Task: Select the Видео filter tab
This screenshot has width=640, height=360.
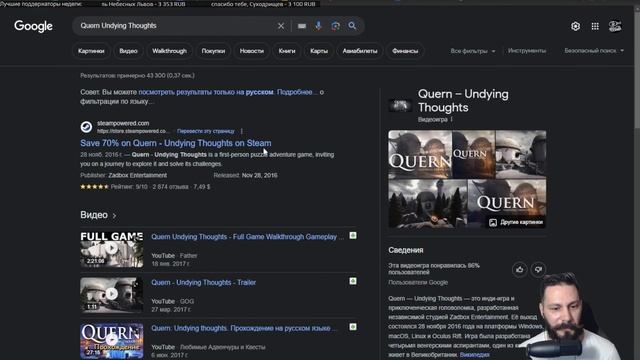Action: (128, 51)
